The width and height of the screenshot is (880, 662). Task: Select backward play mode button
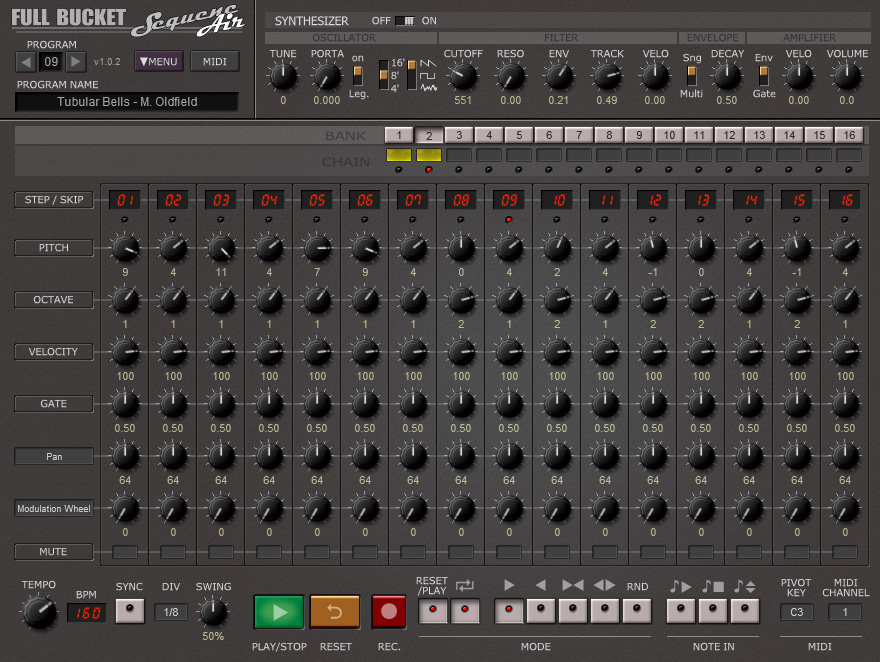pyautogui.click(x=541, y=611)
